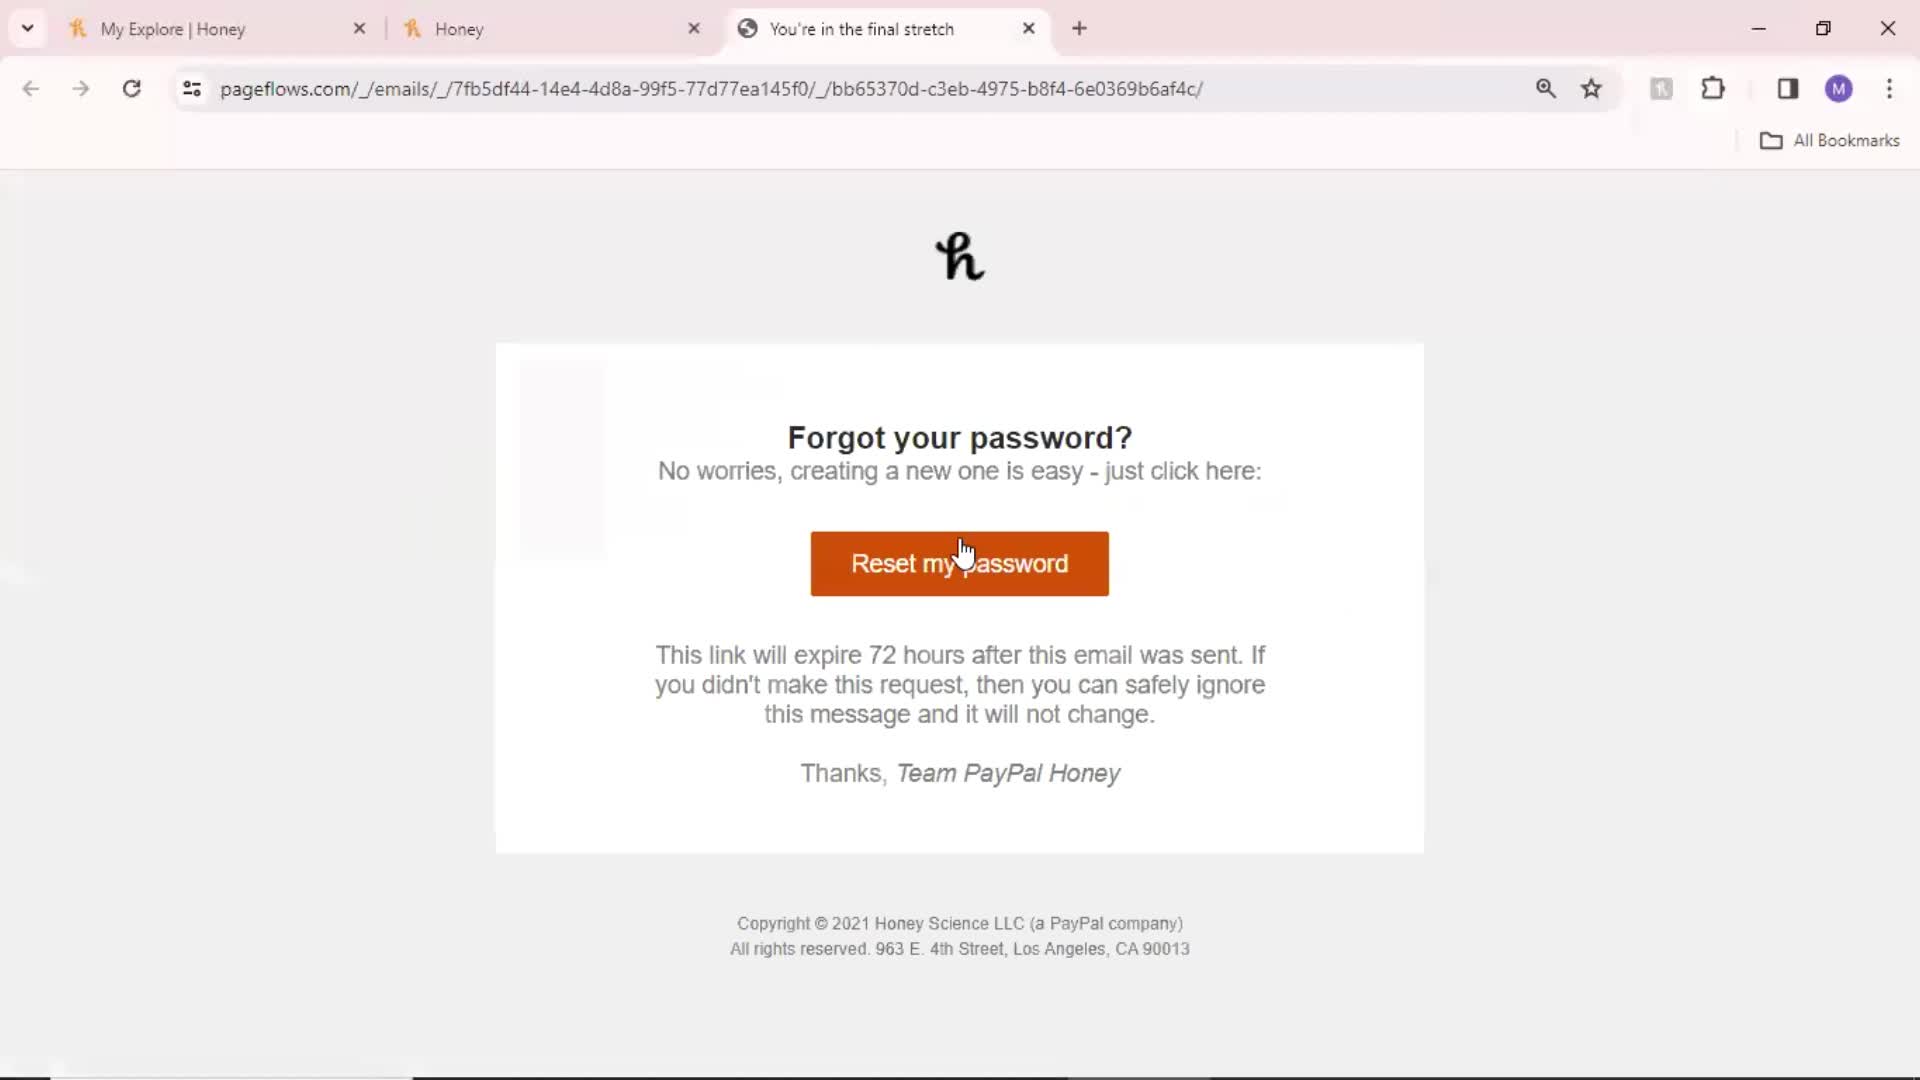The height and width of the screenshot is (1080, 1920).
Task: Select the forward navigation arrow
Action: click(80, 88)
